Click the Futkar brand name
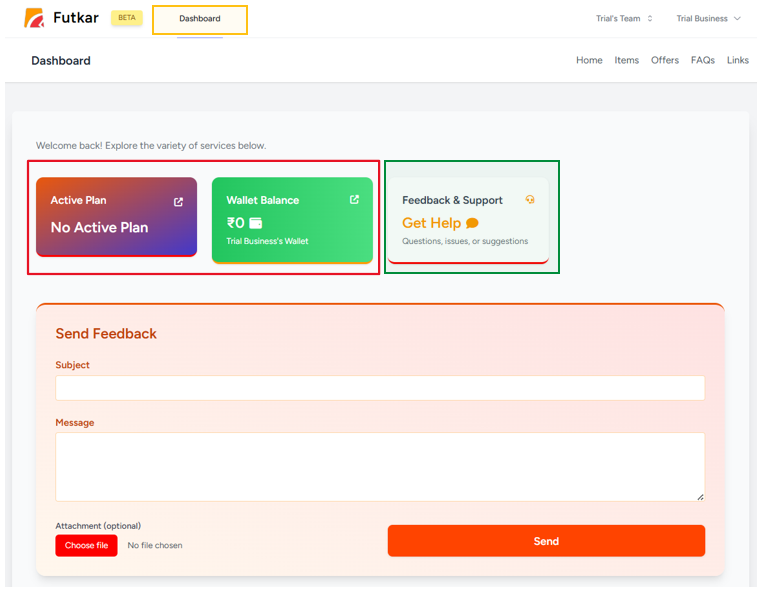 pyautogui.click(x=76, y=18)
